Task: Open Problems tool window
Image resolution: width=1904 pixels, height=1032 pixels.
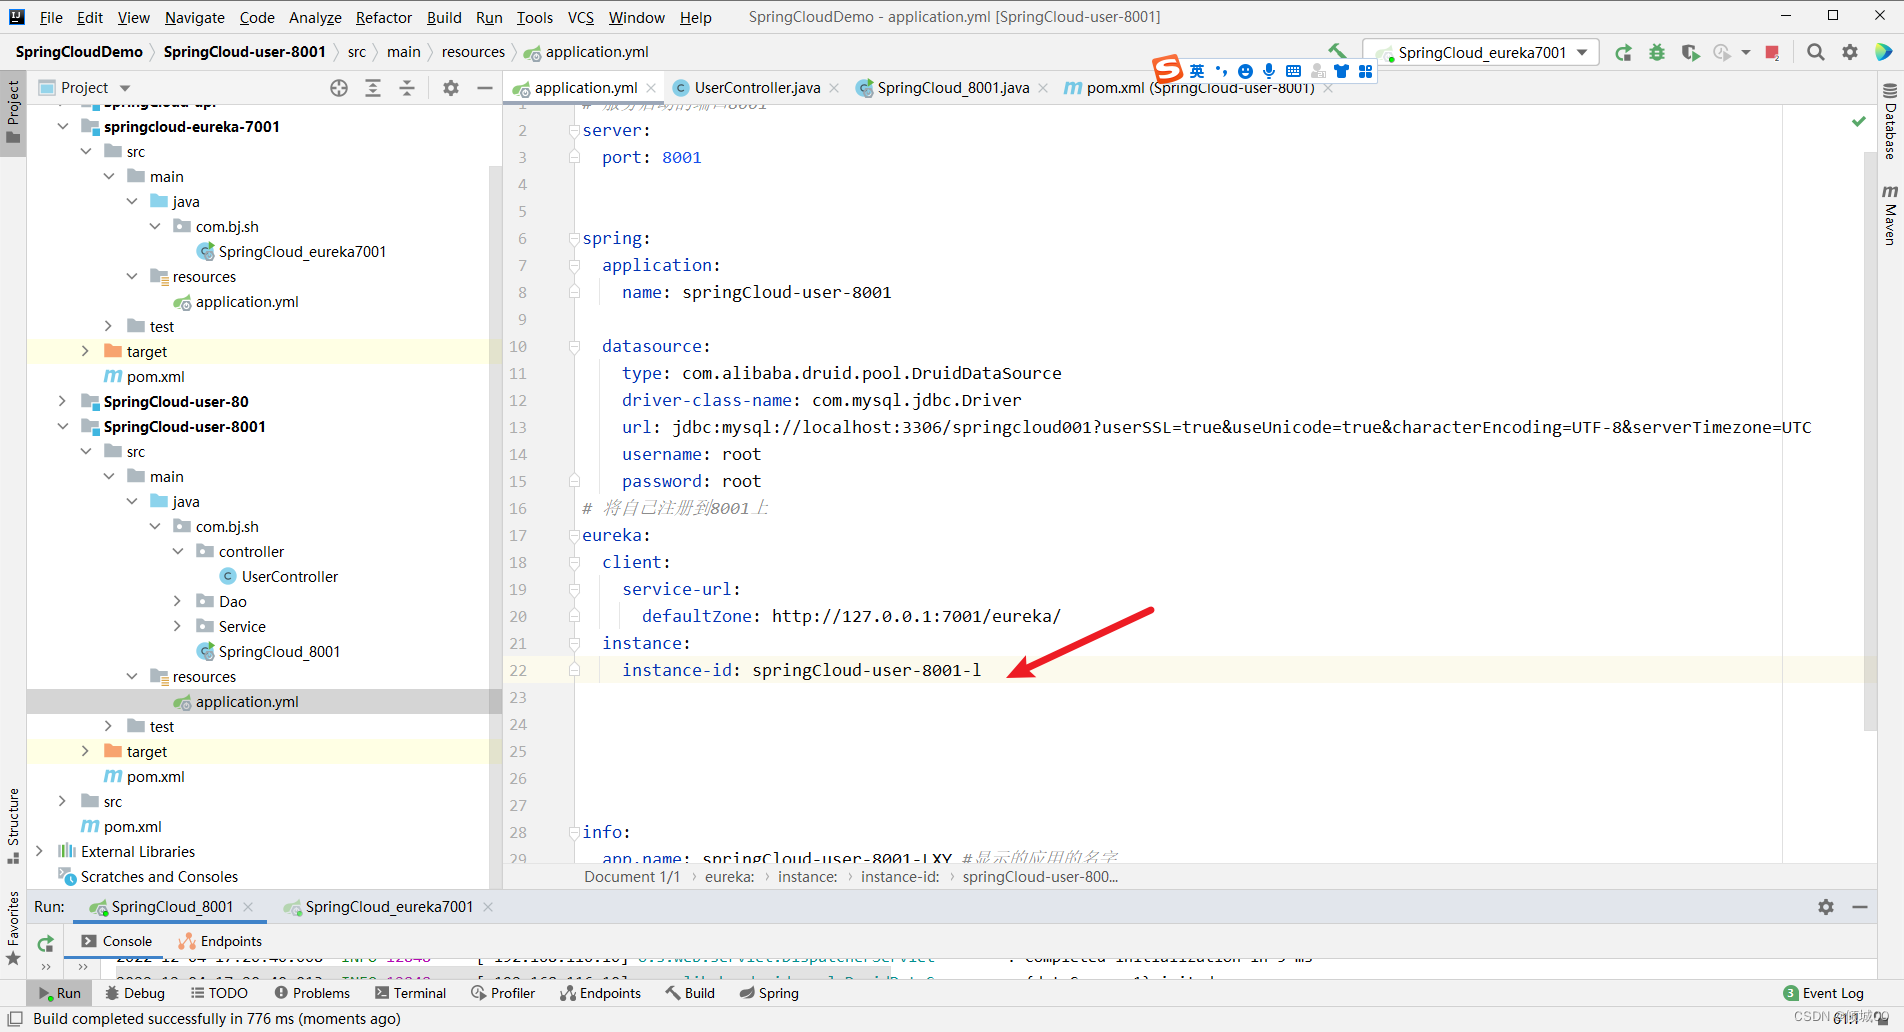Action: click(312, 993)
